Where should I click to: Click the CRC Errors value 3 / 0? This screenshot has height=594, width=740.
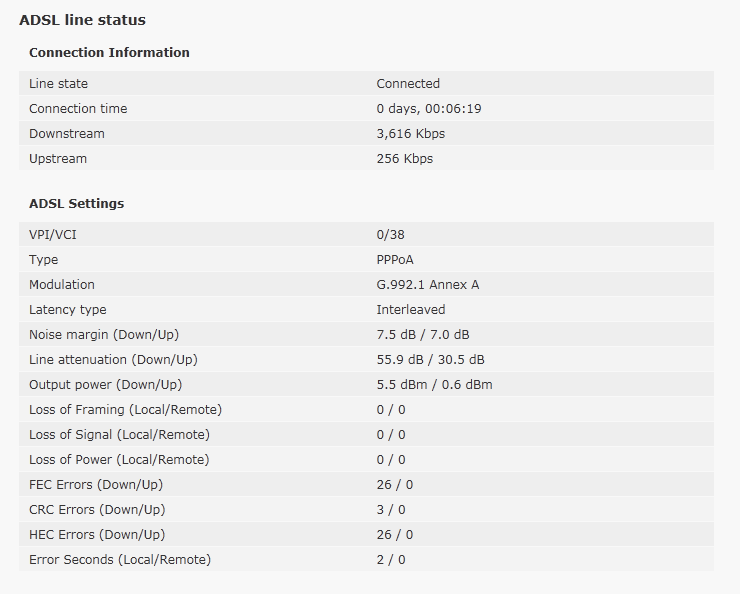tap(391, 510)
